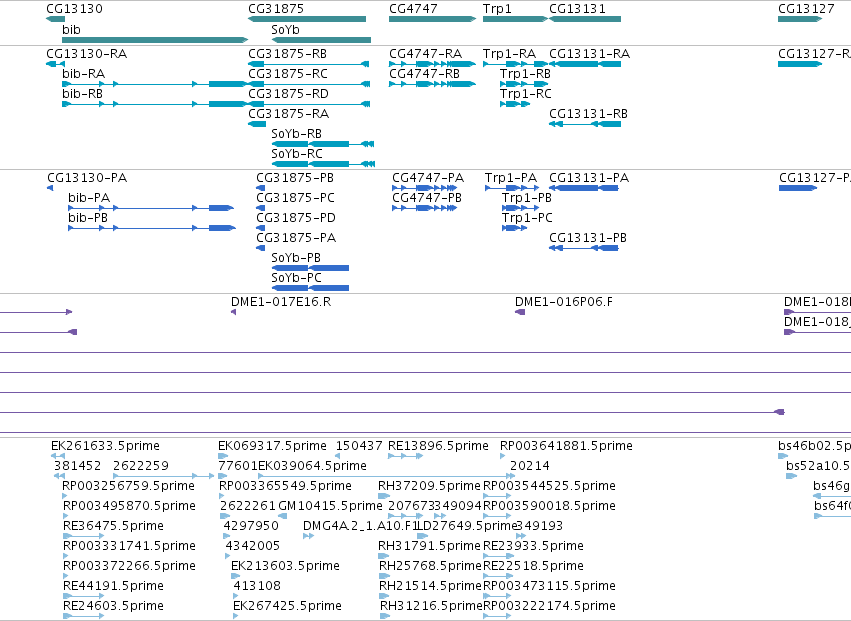This screenshot has height=621, width=851.
Task: Open EST label RP003641881.5prime
Action: [x=566, y=446]
